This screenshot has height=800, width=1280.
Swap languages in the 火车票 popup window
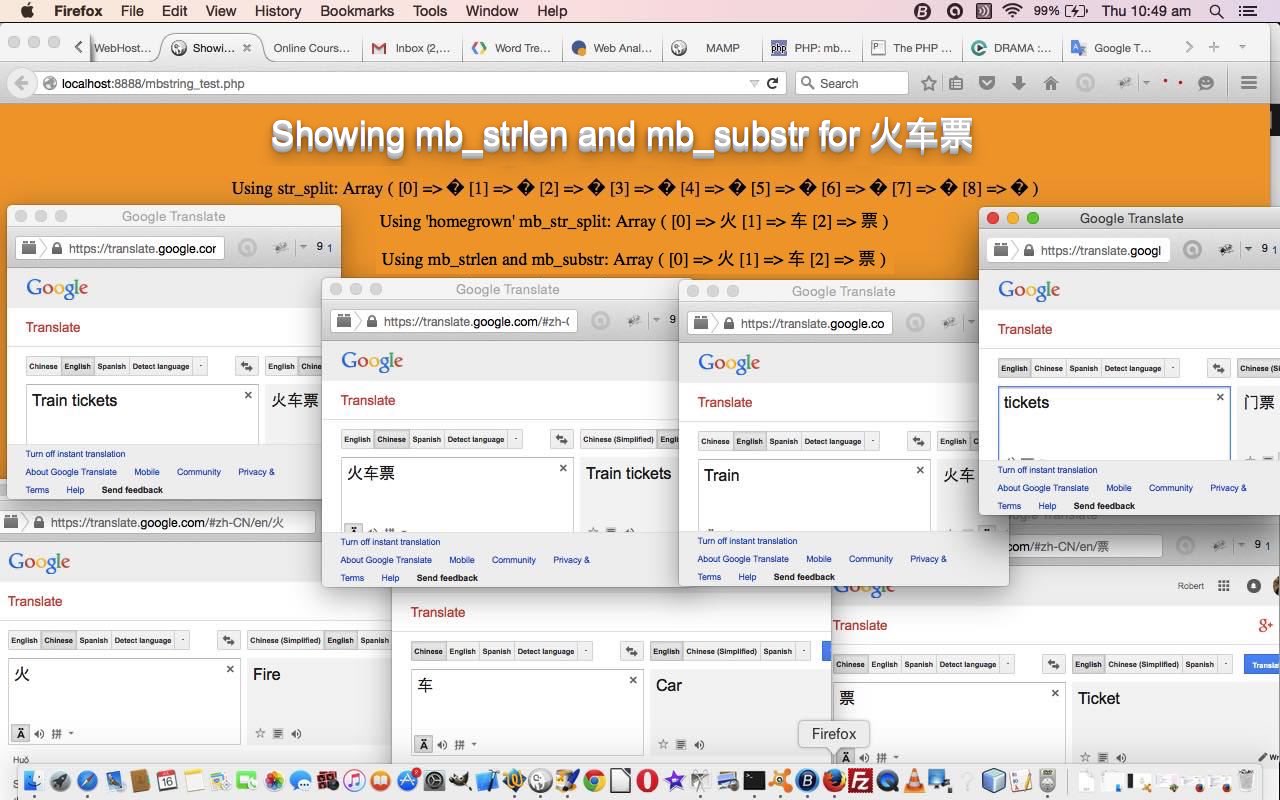pyautogui.click(x=562, y=439)
